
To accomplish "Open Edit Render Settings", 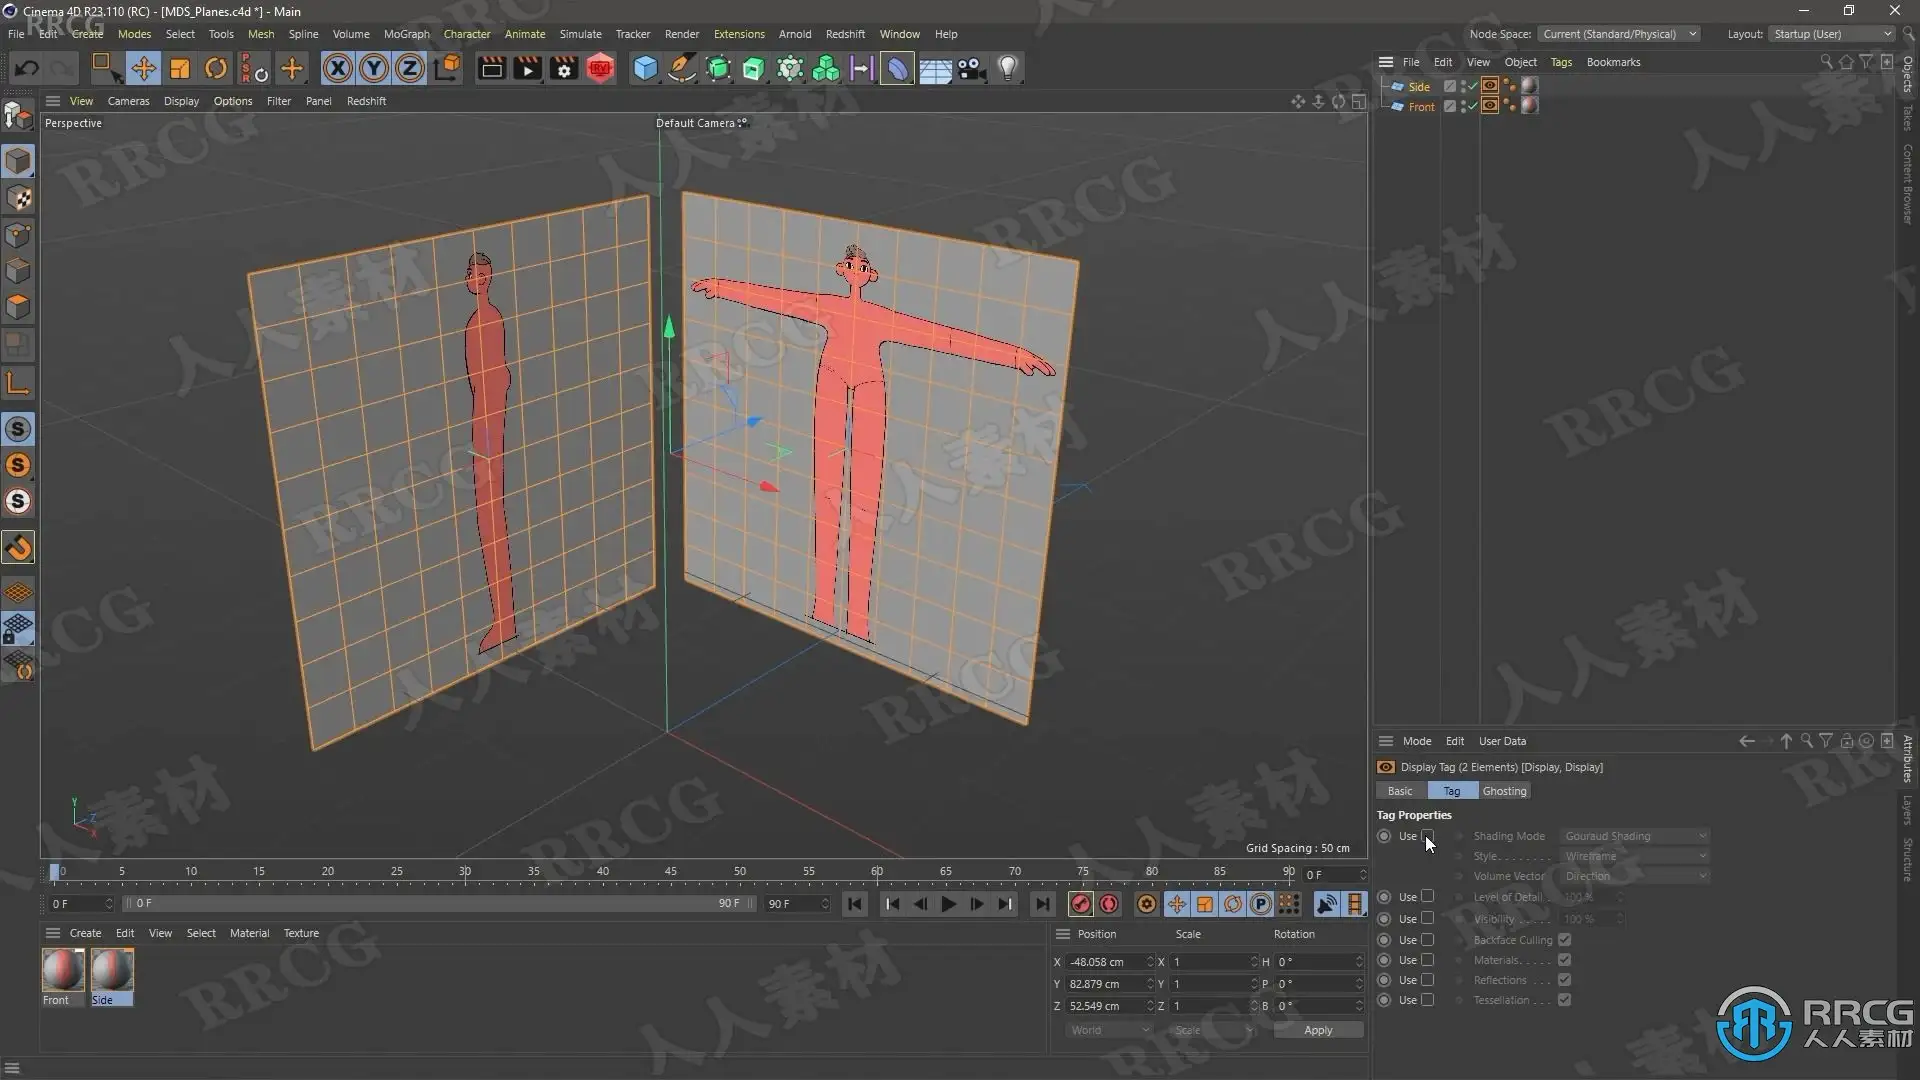I will [564, 68].
